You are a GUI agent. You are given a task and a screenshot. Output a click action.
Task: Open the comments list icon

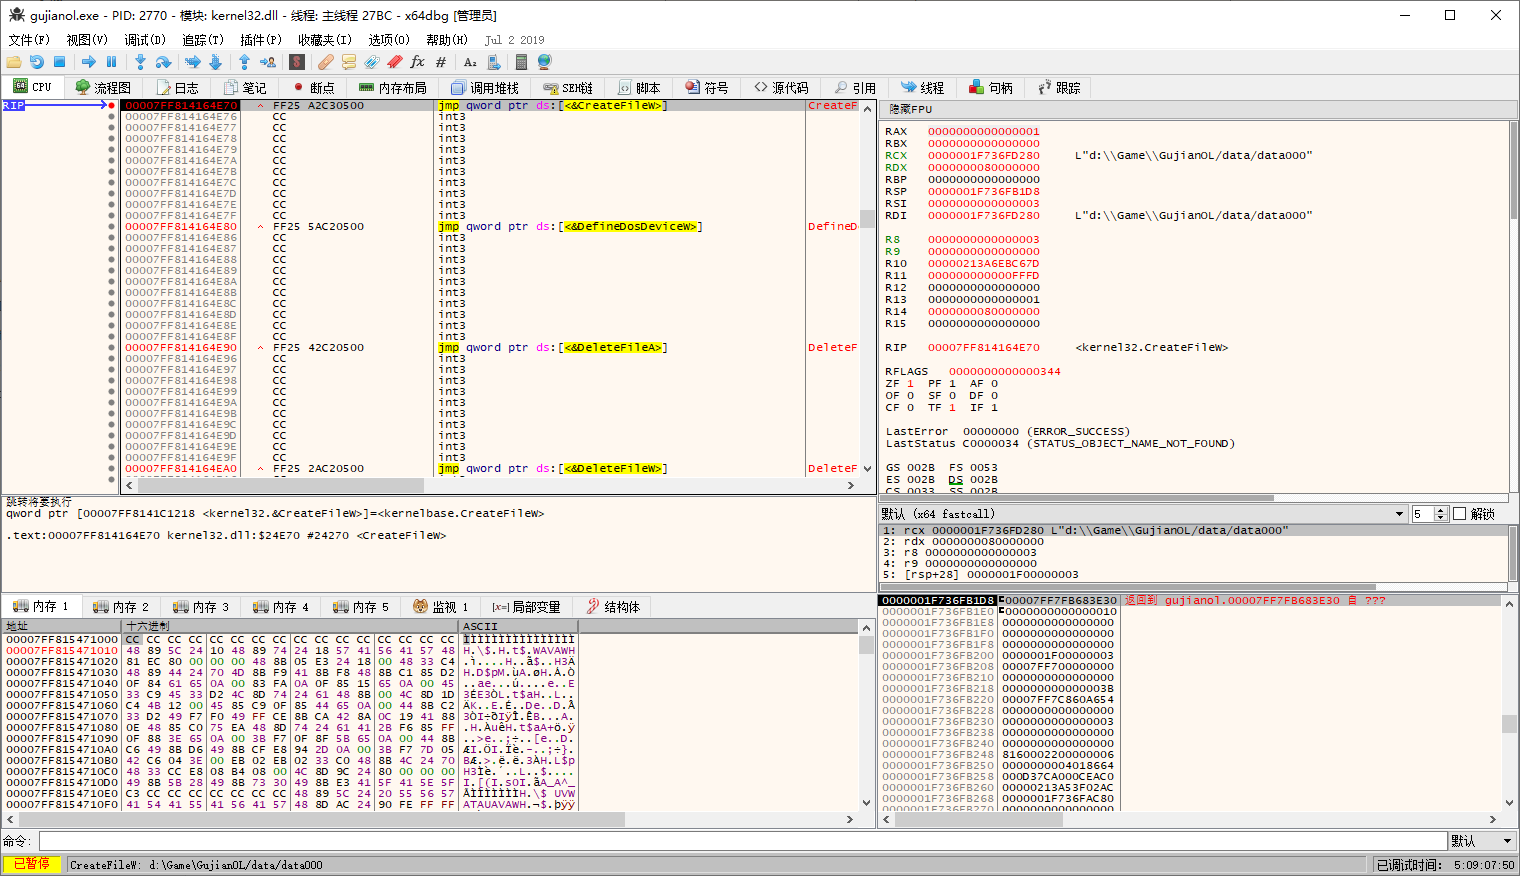pos(349,62)
